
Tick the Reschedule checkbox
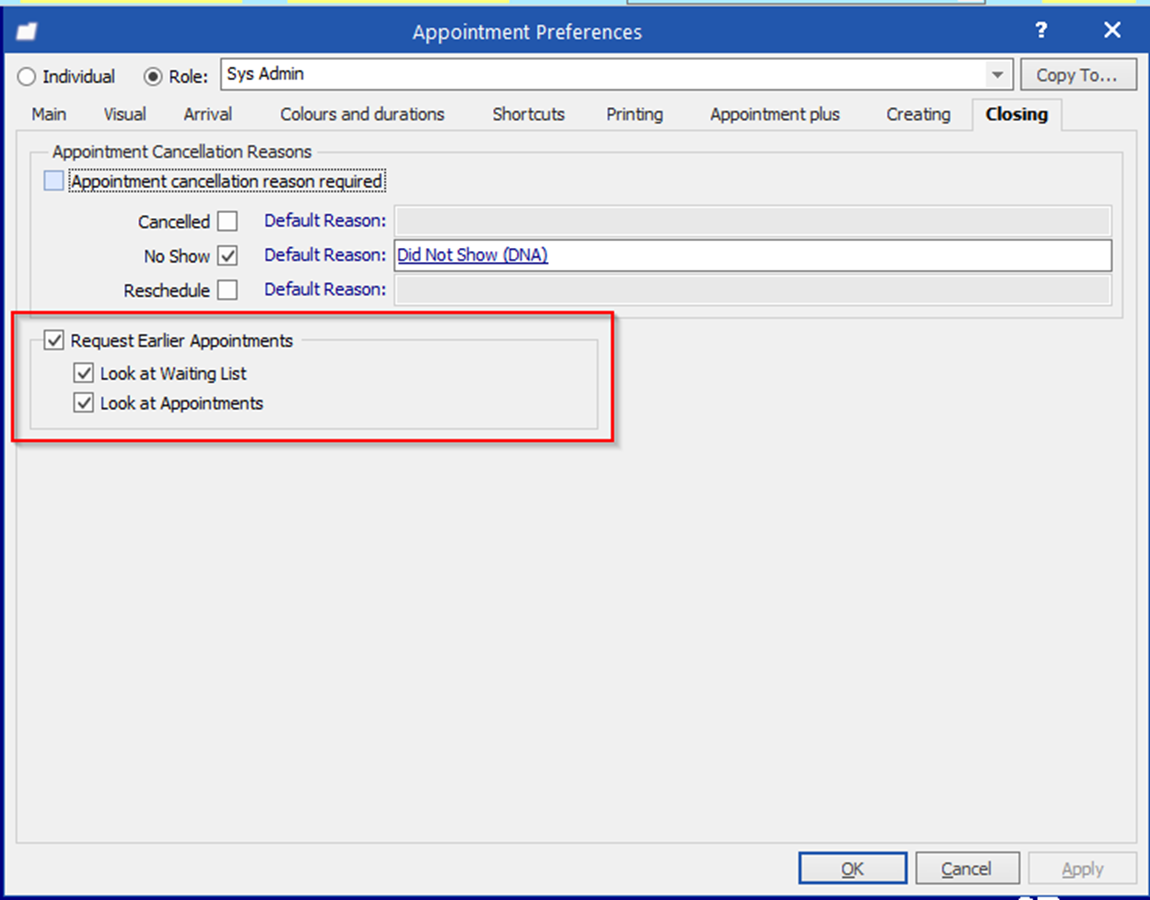[x=228, y=290]
